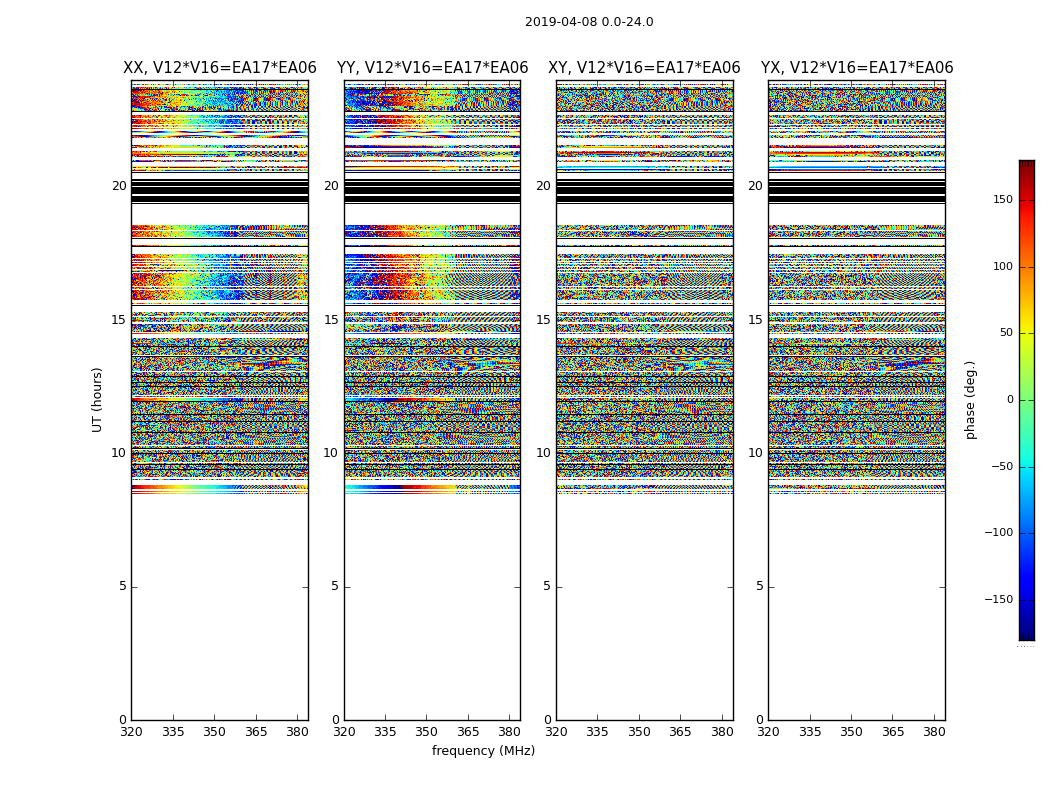Click the YY panel x-axis tick 335
1050x800 pixels.
coord(385,732)
